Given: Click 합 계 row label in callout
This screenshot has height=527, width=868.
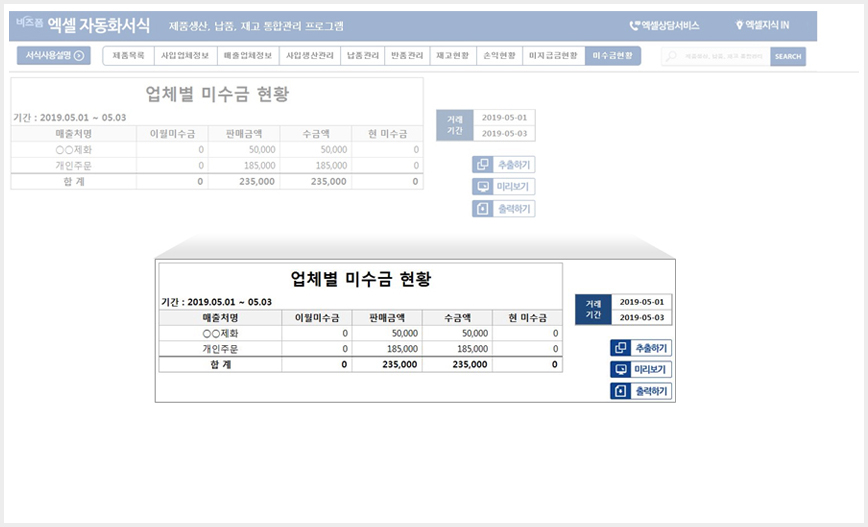Looking at the screenshot, I should [220, 364].
